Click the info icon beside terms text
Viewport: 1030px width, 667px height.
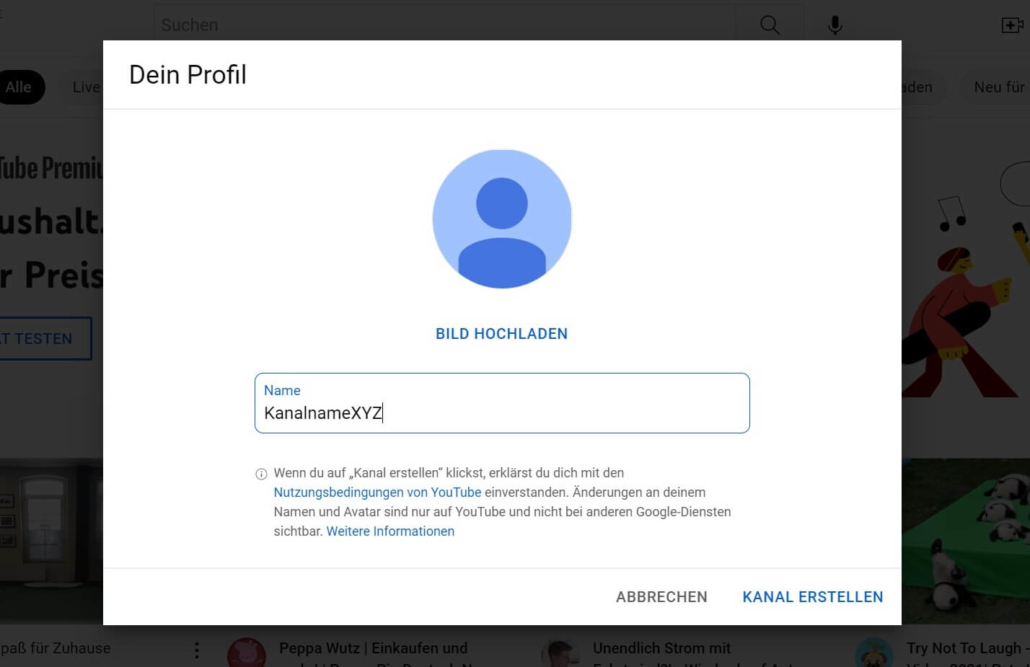[x=261, y=474]
